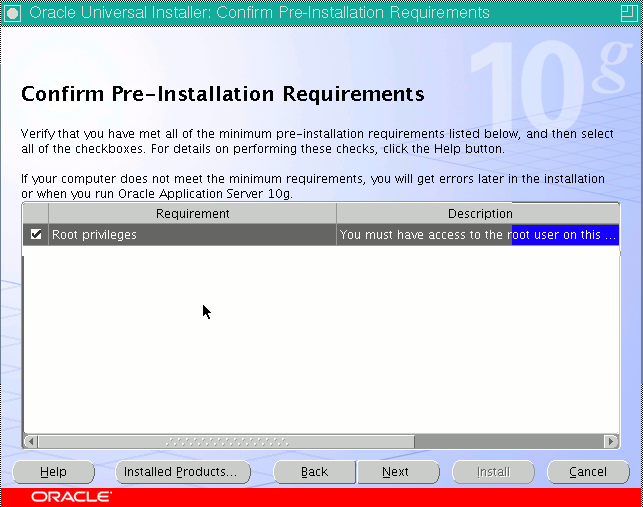
Task: Proceed with the Next button
Action: coord(398,472)
